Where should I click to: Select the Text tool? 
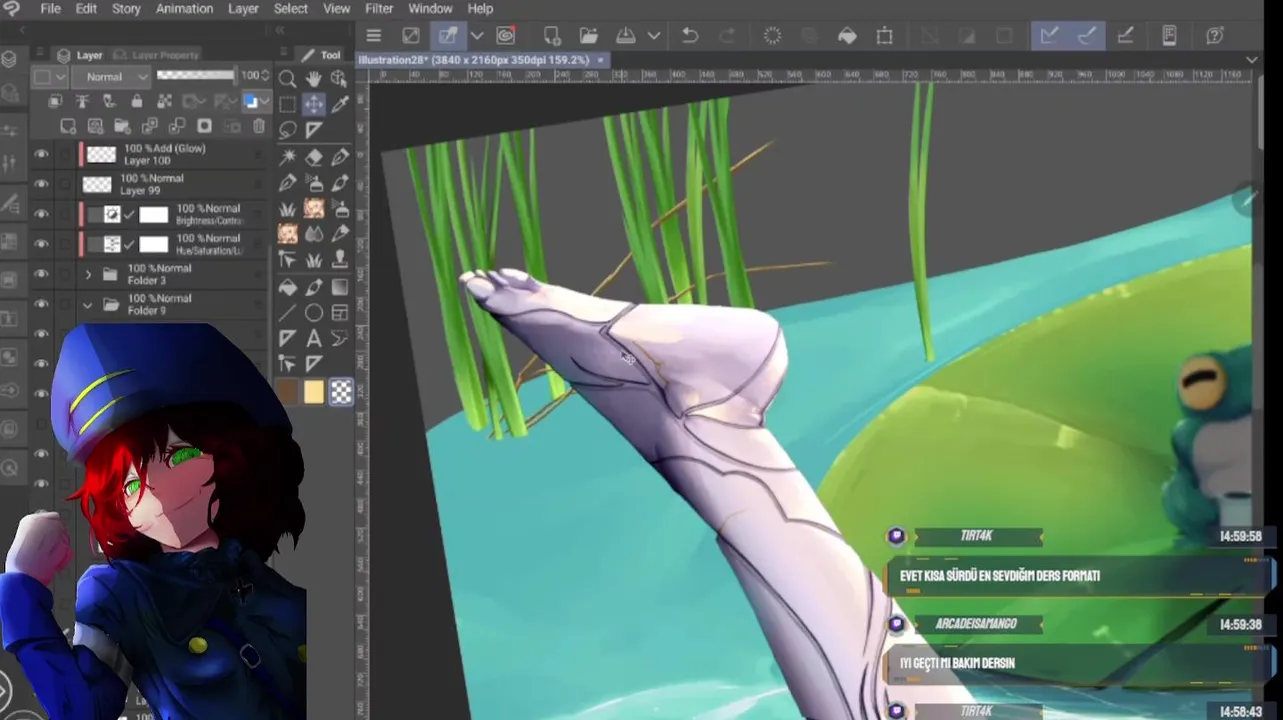313,339
